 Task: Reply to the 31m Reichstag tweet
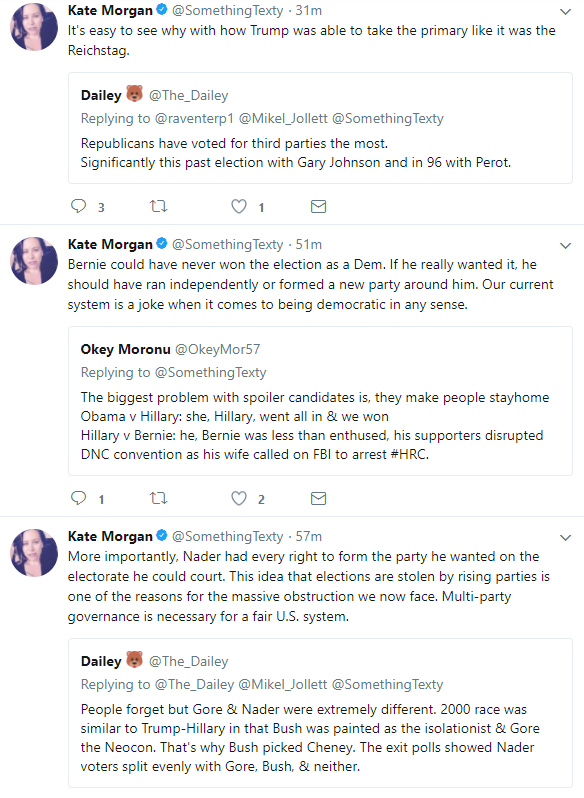[78, 206]
